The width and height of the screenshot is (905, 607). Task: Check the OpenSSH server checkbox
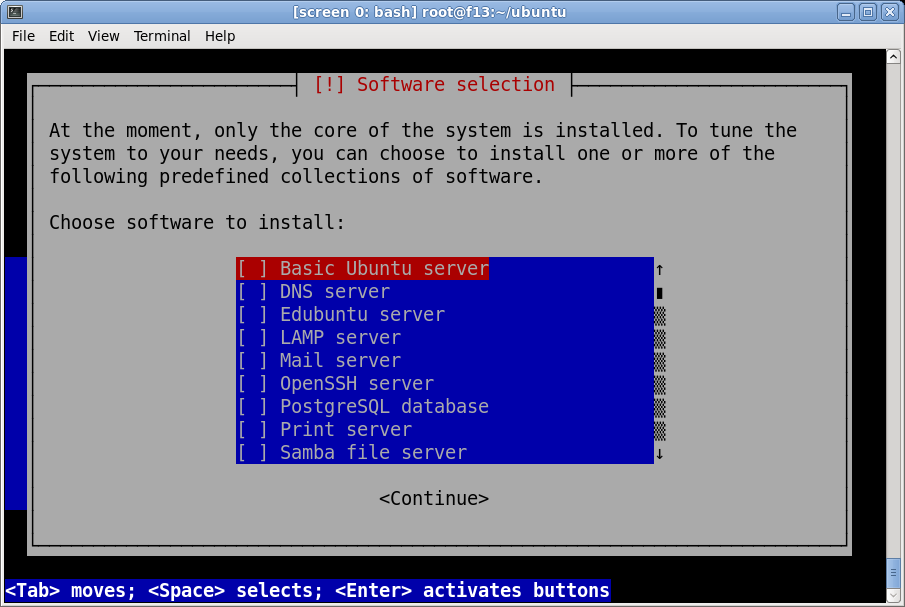[x=253, y=384]
